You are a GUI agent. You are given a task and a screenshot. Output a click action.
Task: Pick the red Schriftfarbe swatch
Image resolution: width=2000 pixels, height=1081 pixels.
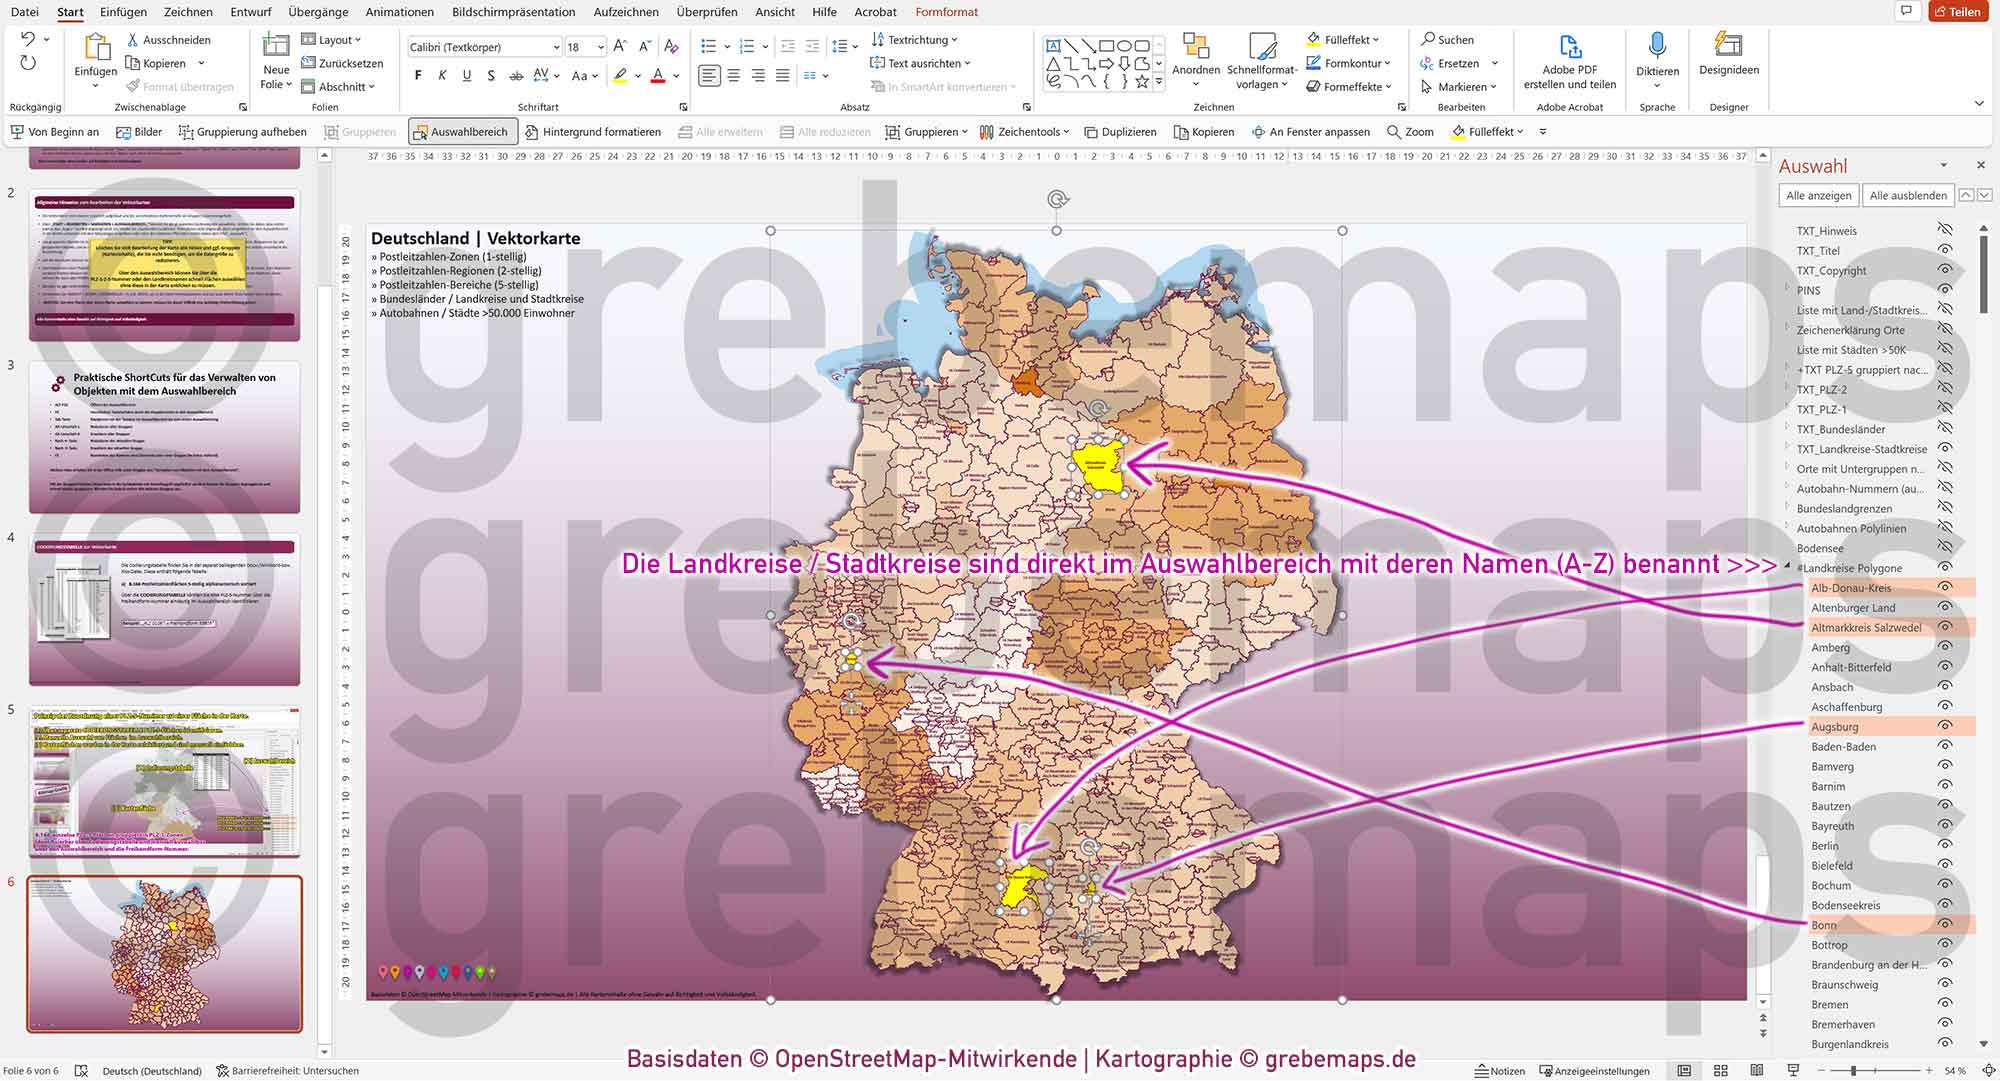tap(658, 75)
